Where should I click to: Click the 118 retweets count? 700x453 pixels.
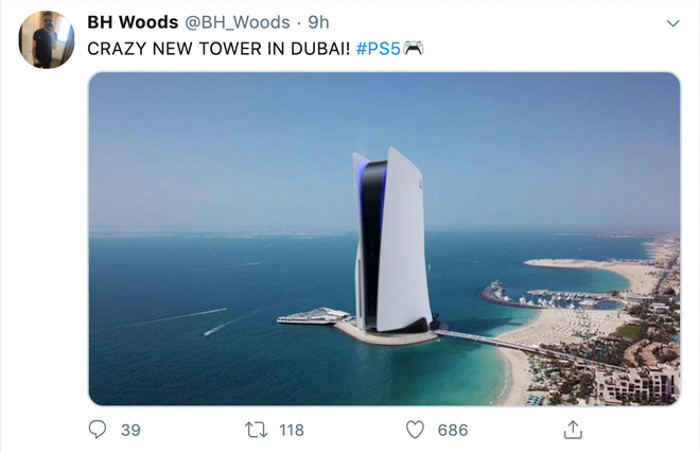[292, 430]
